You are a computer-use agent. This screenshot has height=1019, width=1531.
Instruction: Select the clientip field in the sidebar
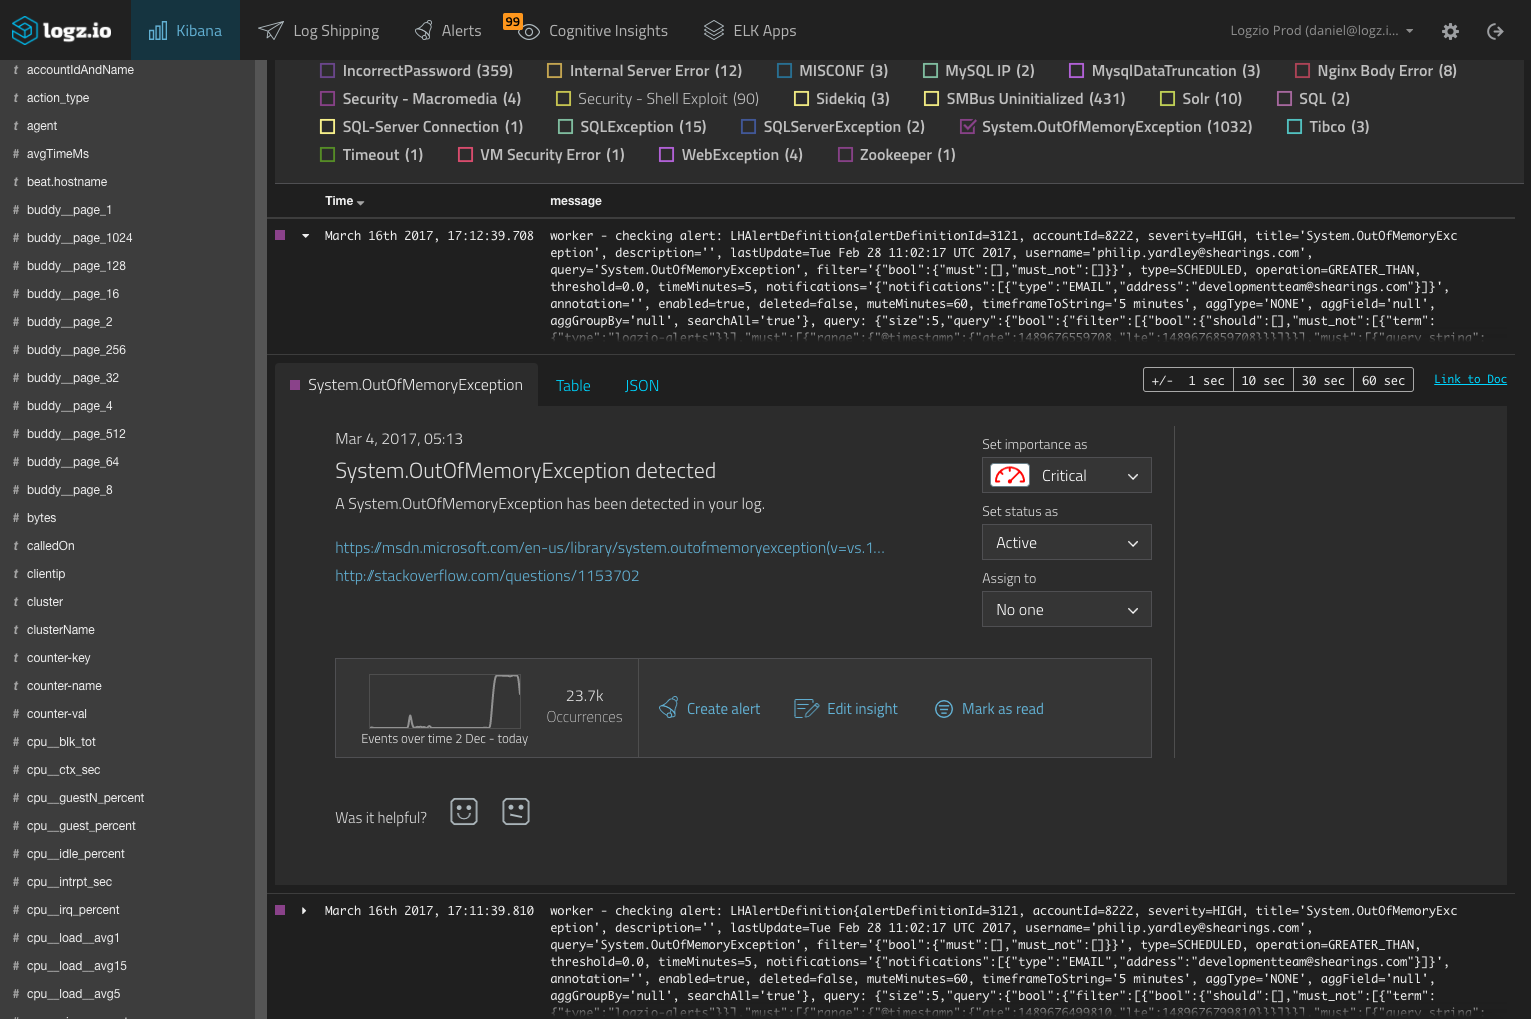pyautogui.click(x=45, y=573)
